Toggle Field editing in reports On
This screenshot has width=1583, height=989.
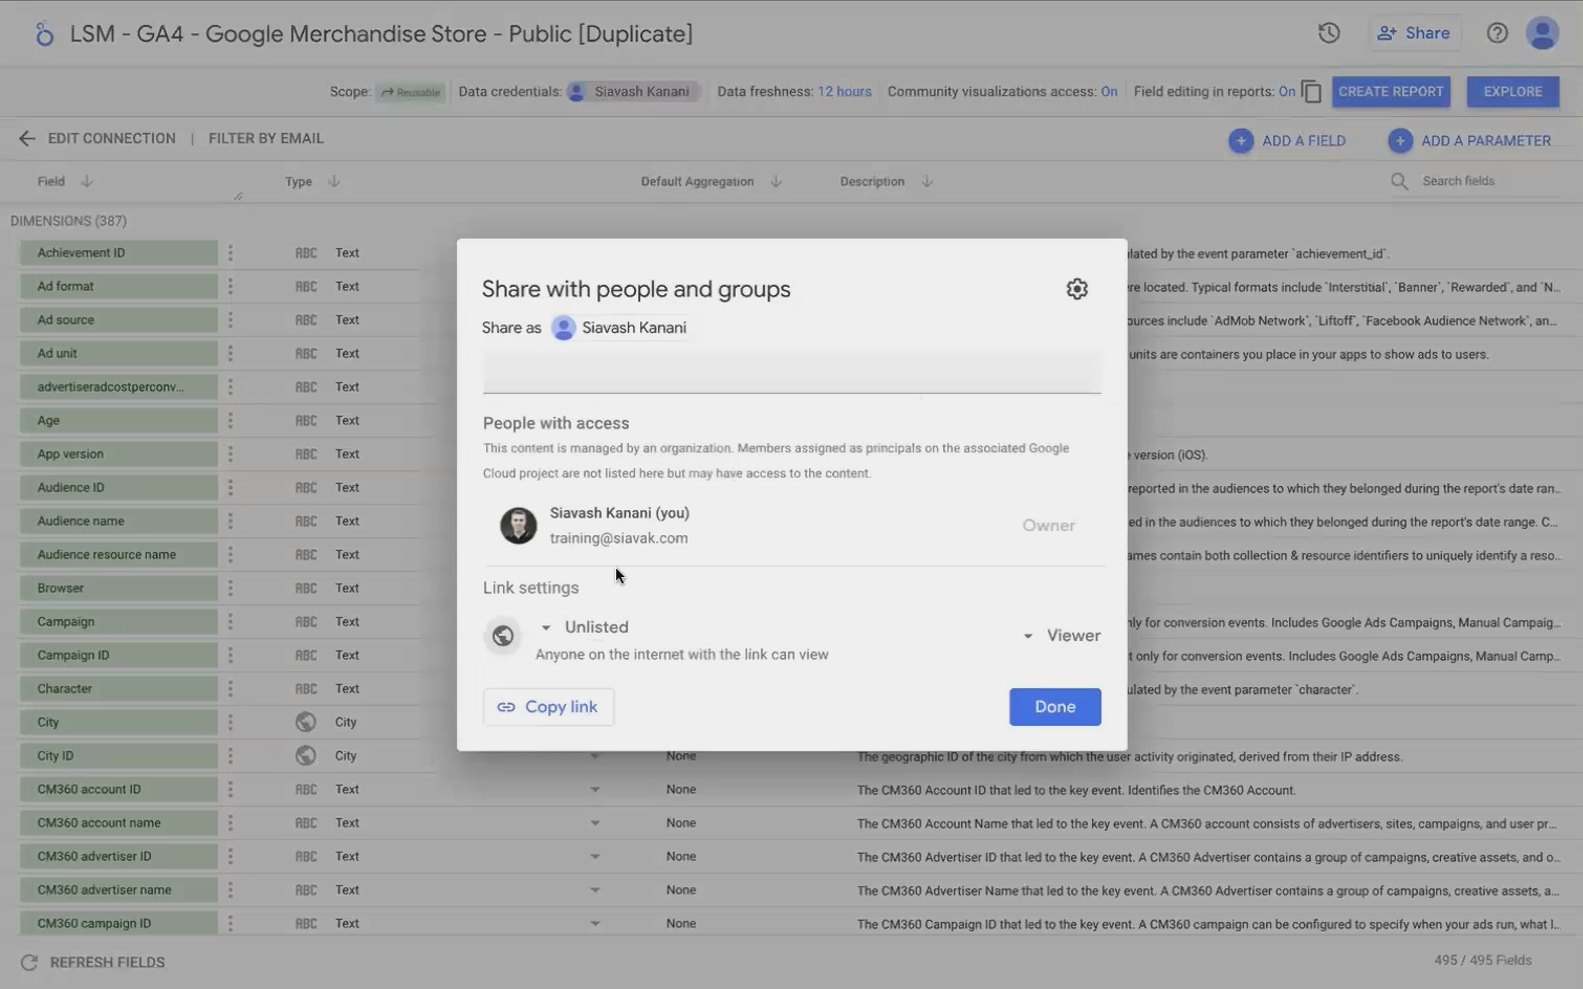pos(1286,92)
